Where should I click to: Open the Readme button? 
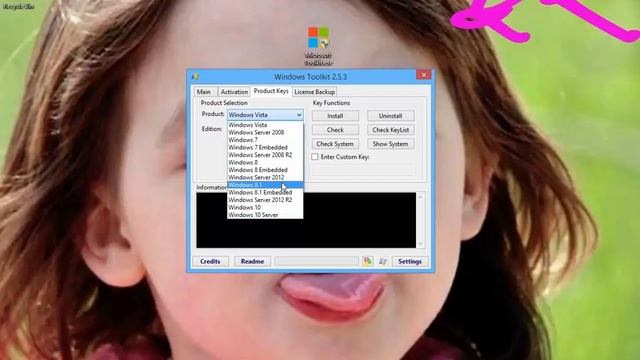(x=252, y=261)
